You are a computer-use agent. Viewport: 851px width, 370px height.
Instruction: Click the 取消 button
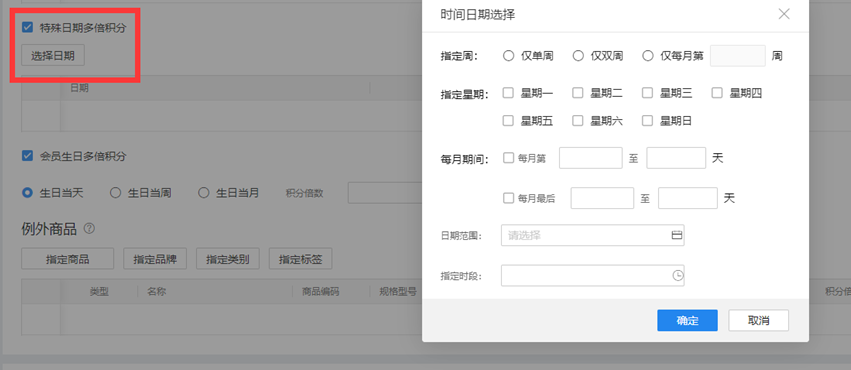tap(758, 321)
